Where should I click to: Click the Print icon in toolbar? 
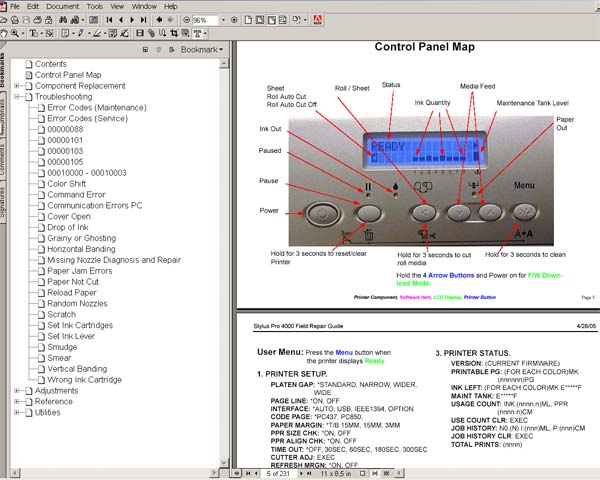click(x=38, y=20)
